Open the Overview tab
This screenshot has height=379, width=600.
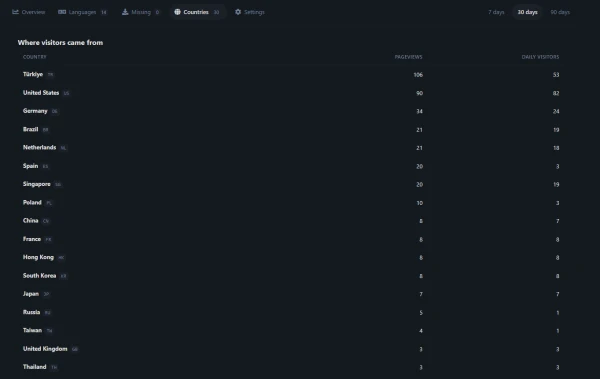(29, 12)
